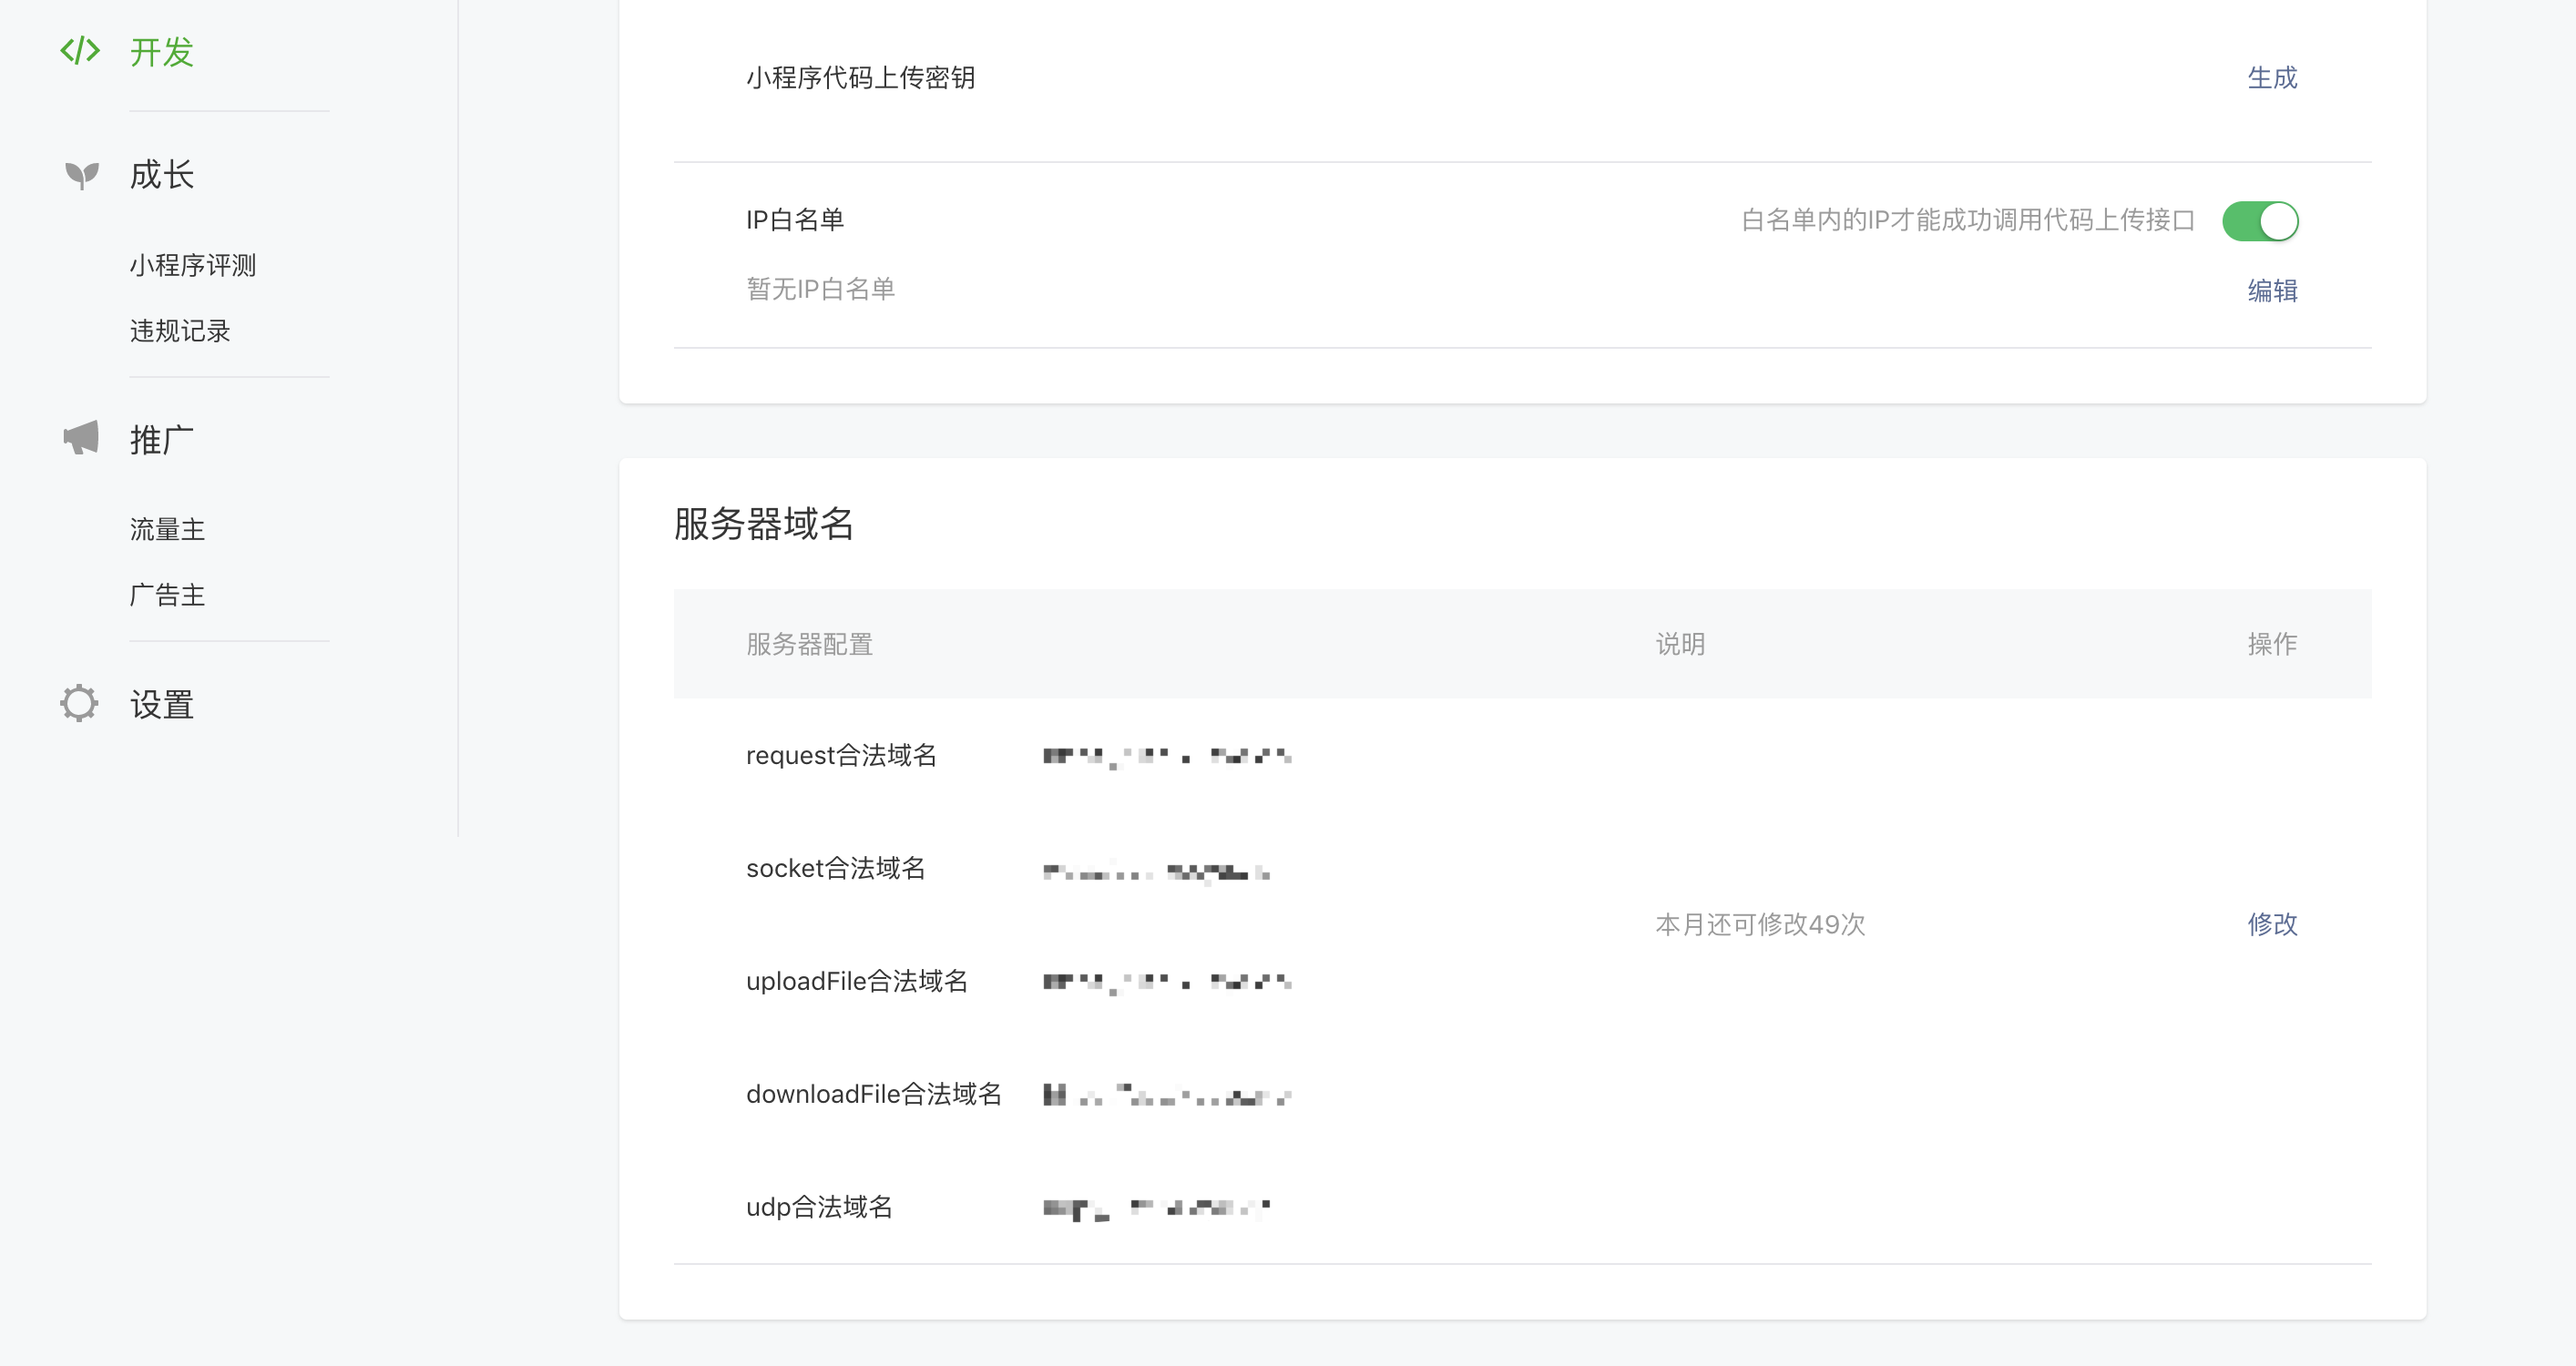Viewport: 2576px width, 1366px height.
Task: Select the downloadFile合法域名 row label
Action: (x=874, y=1094)
